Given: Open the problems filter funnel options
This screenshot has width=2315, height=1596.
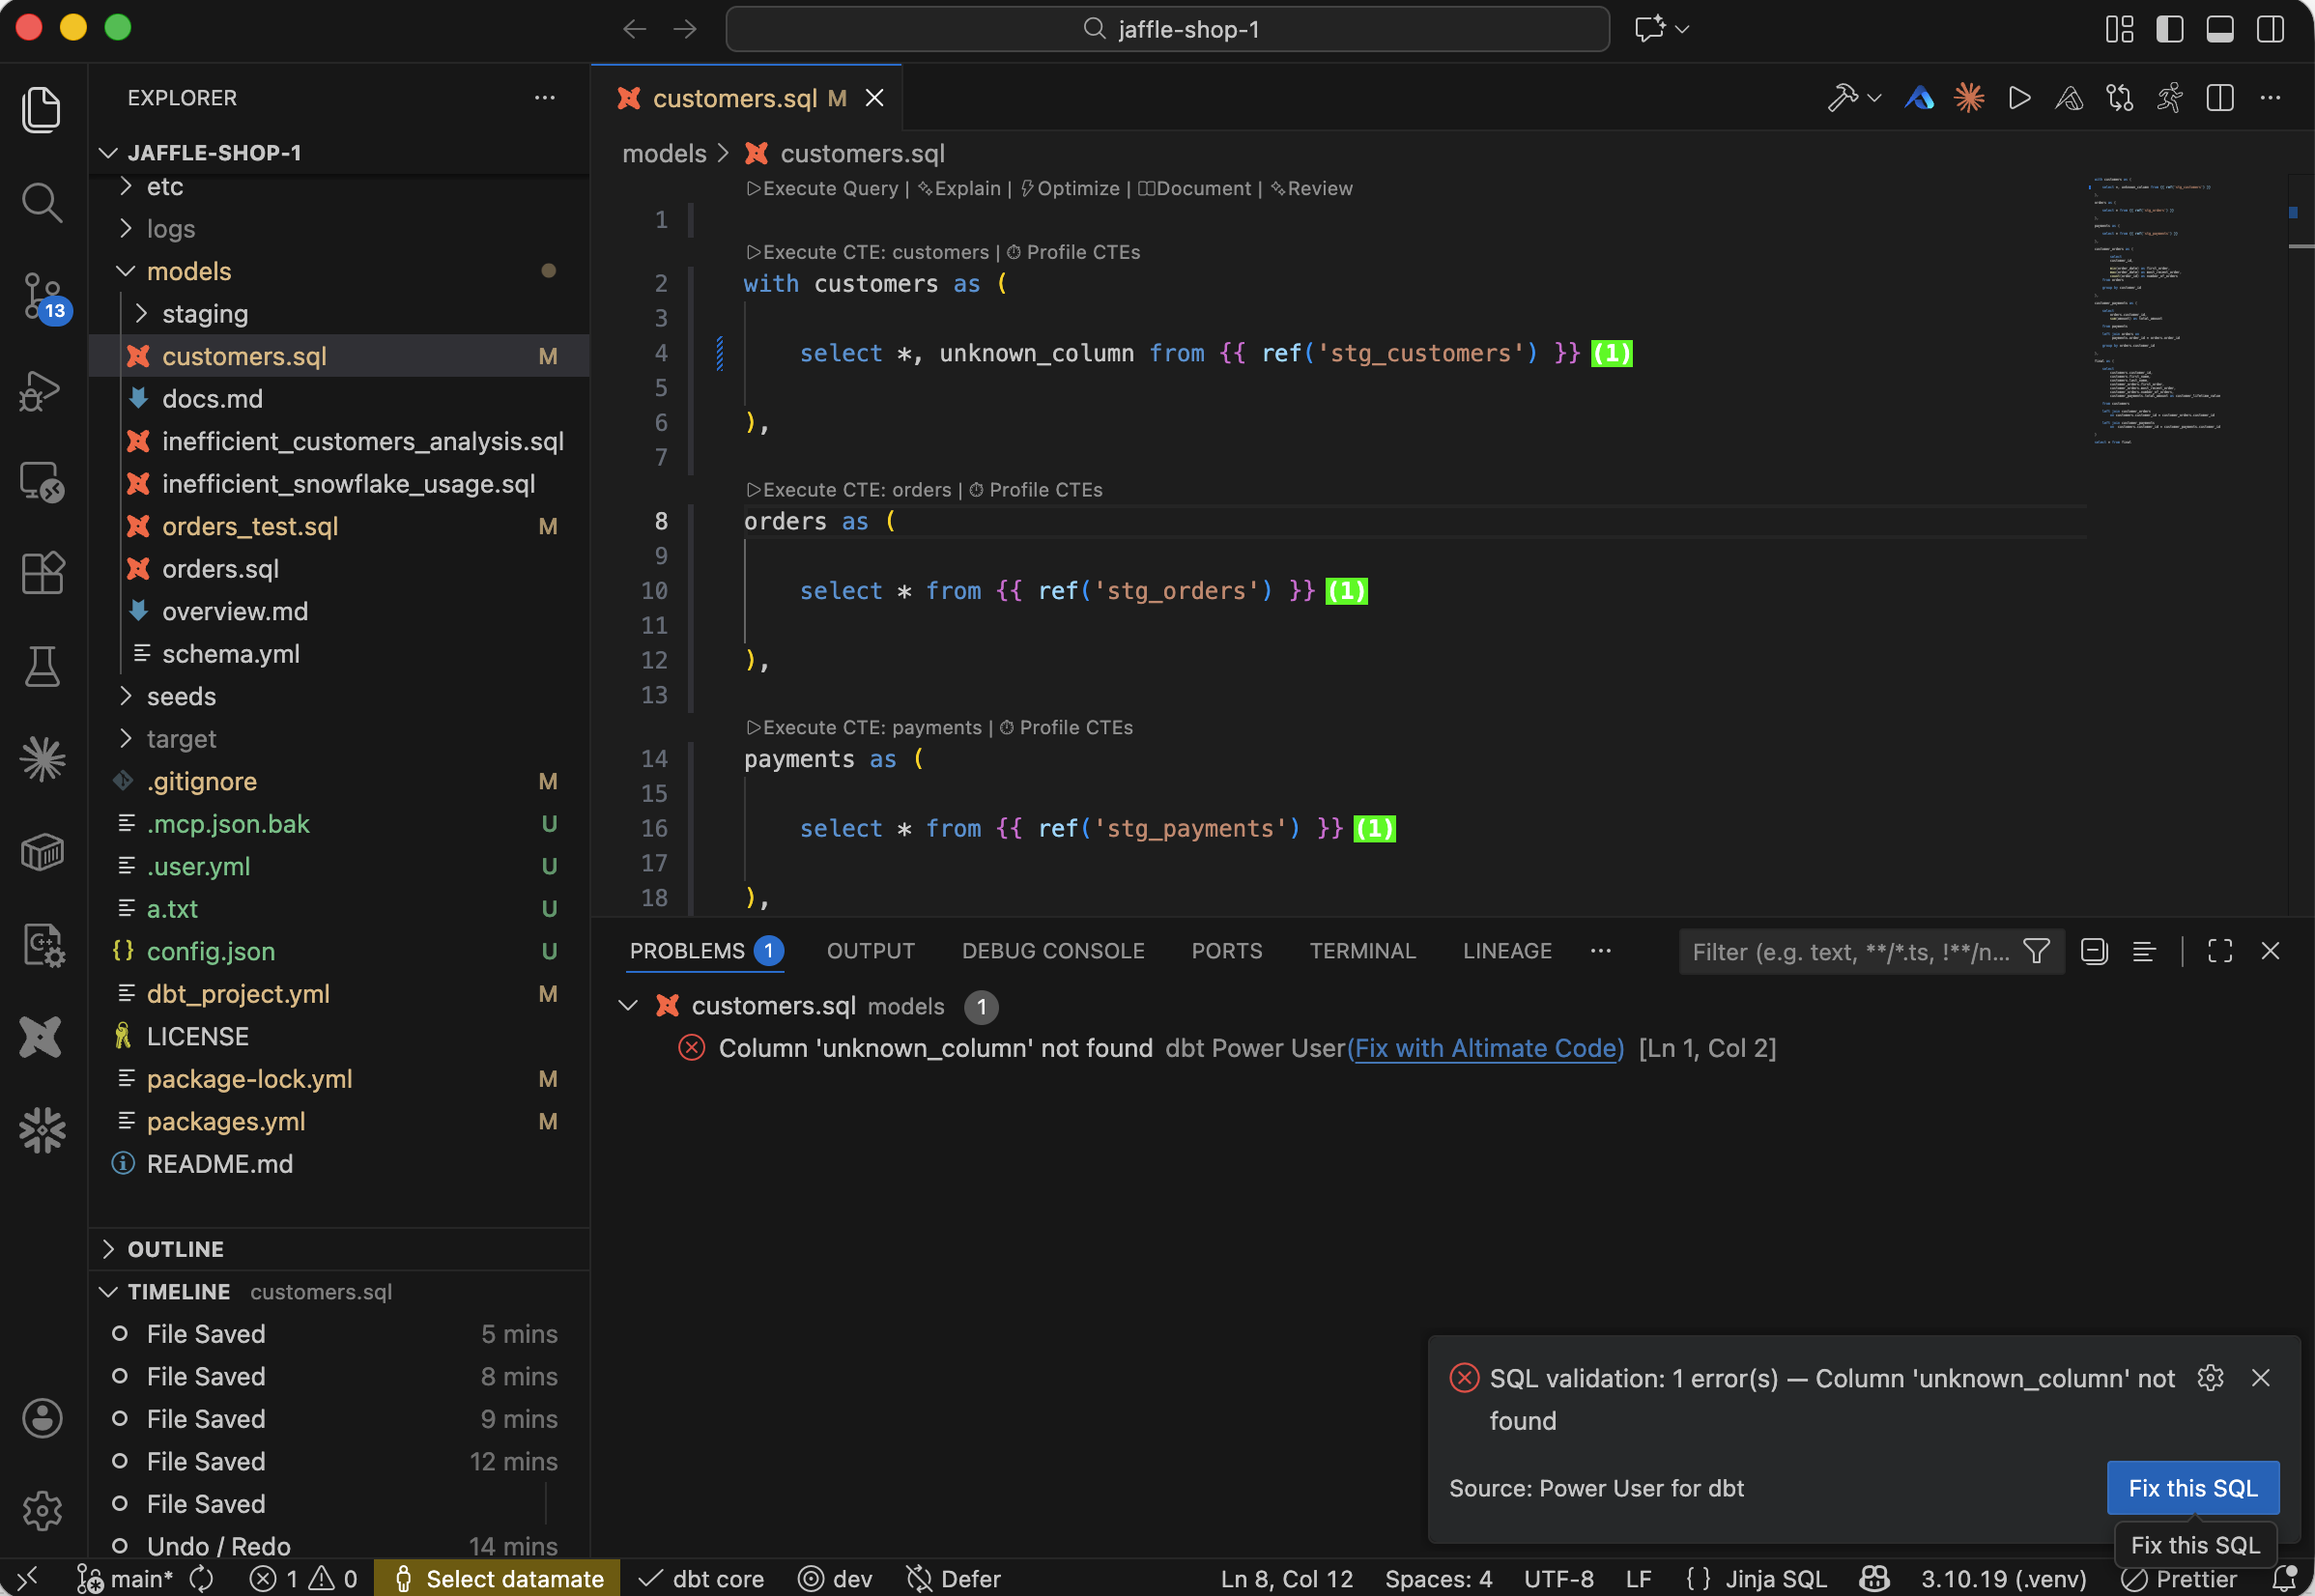Looking at the screenshot, I should (x=2036, y=951).
